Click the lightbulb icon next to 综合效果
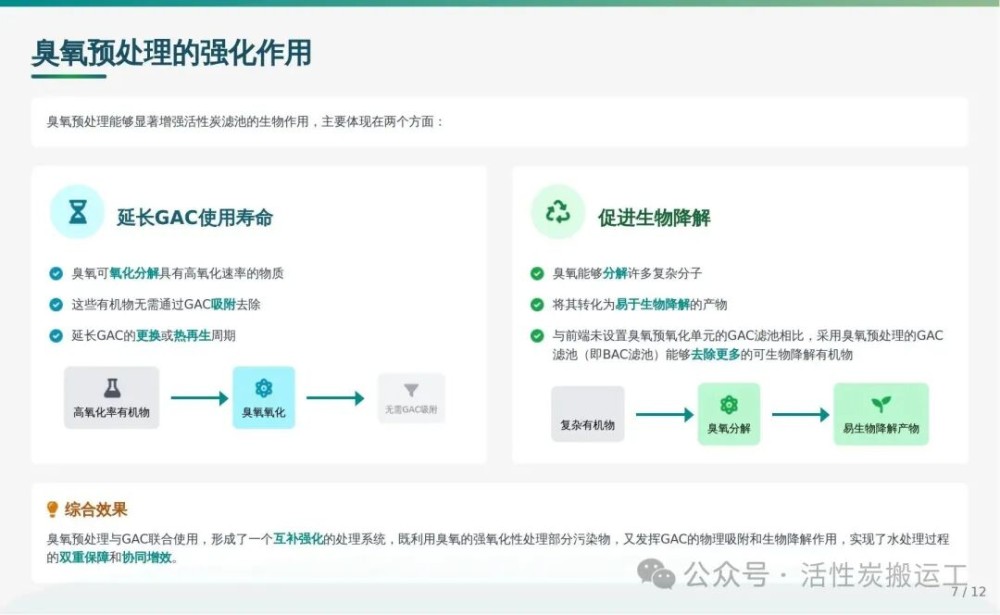Image resolution: width=1000 pixels, height=615 pixels. click(53, 510)
